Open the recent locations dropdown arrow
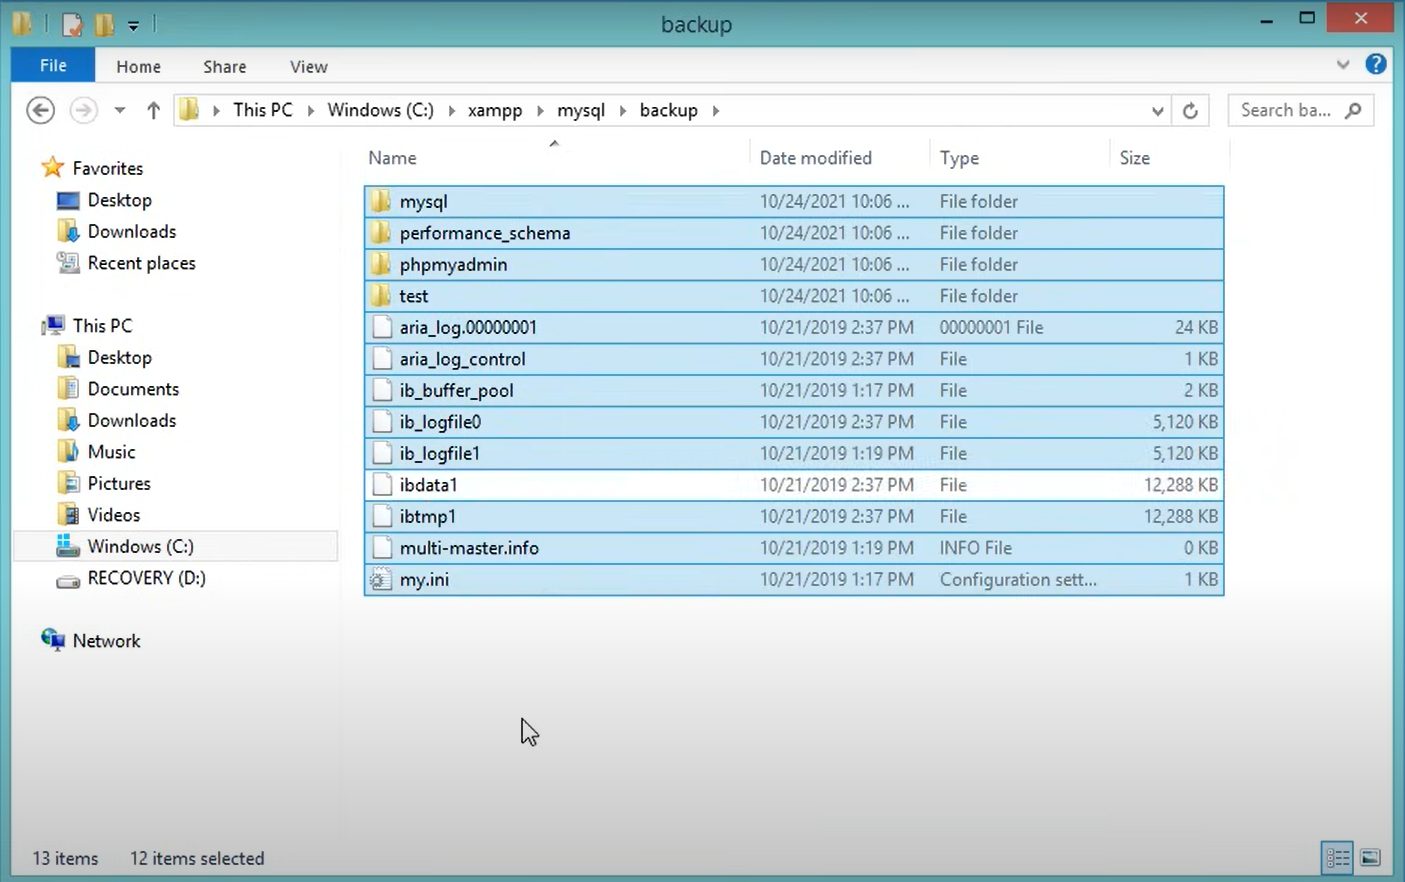The image size is (1405, 882). 119,110
